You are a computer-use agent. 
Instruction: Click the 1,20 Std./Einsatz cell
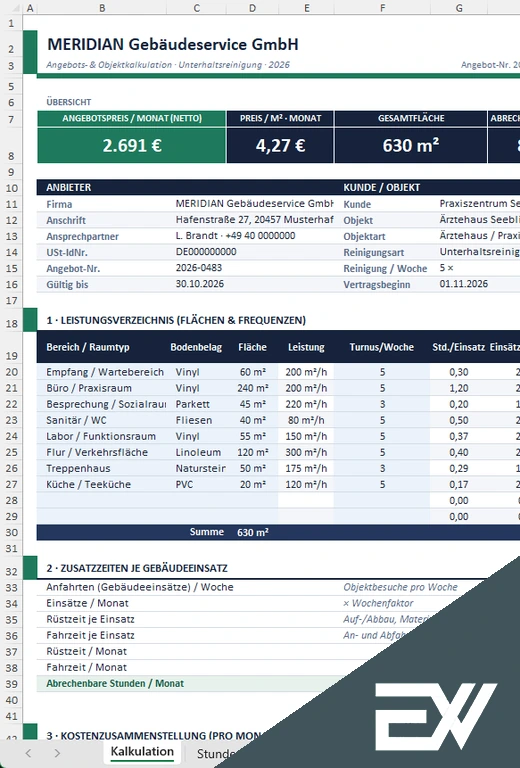459,388
